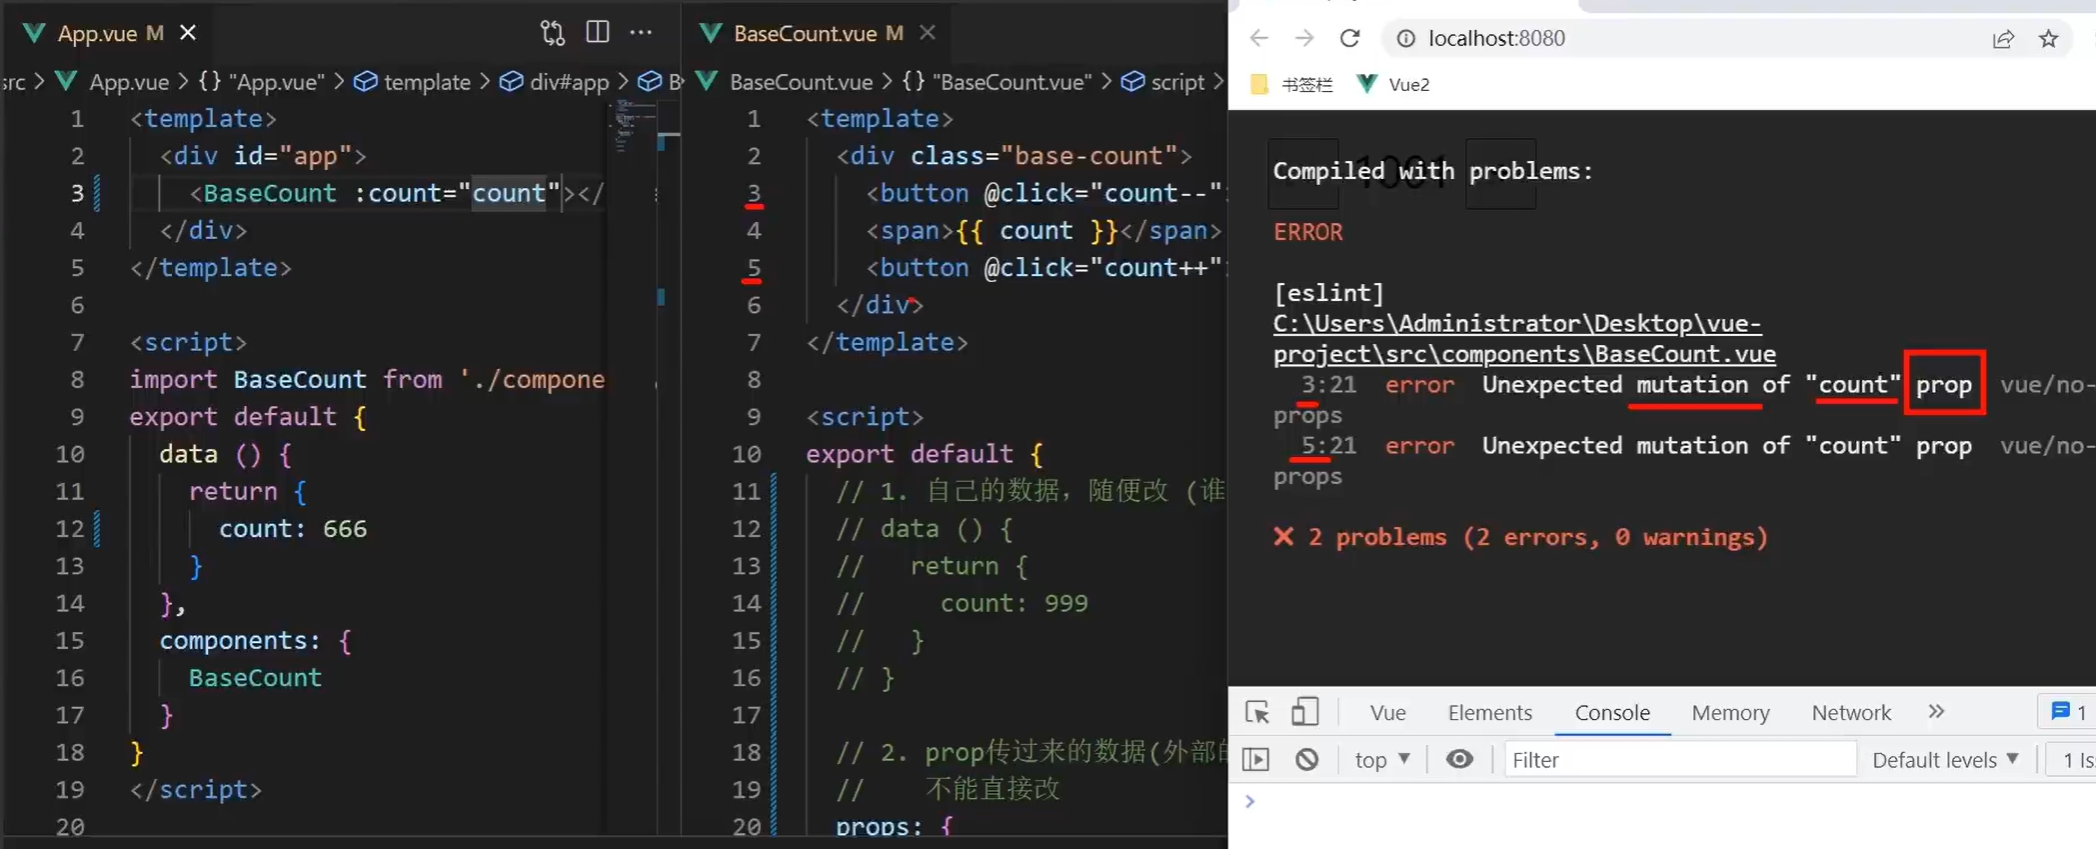View site information icon in address bar

[1405, 38]
